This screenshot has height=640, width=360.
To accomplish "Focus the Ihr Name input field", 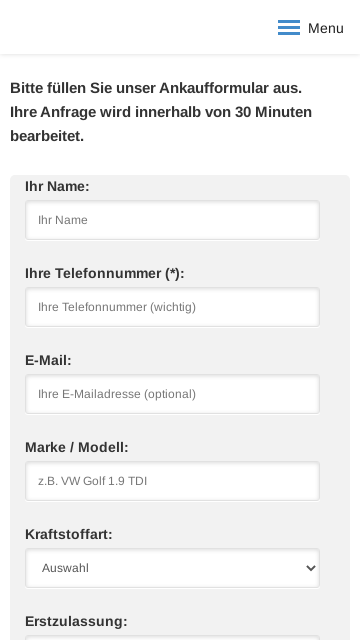I will [x=172, y=220].
